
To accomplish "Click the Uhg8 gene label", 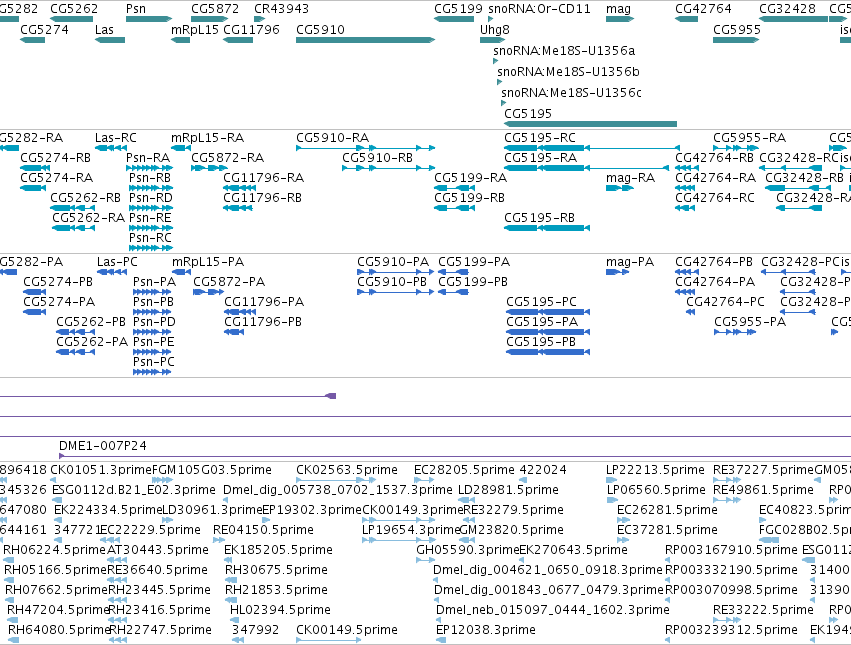I will click(495, 29).
